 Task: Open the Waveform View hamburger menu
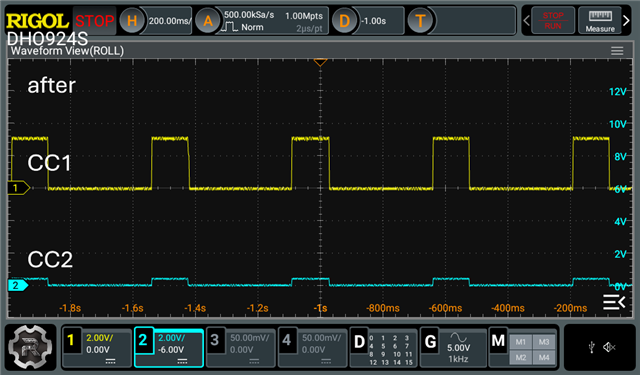[617, 51]
